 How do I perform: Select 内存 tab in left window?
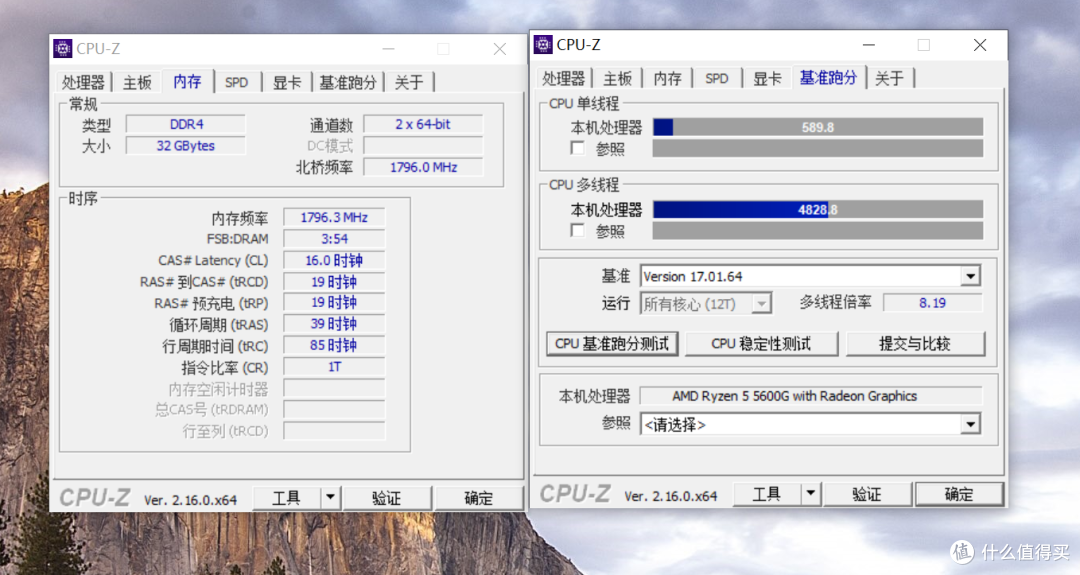[x=187, y=81]
